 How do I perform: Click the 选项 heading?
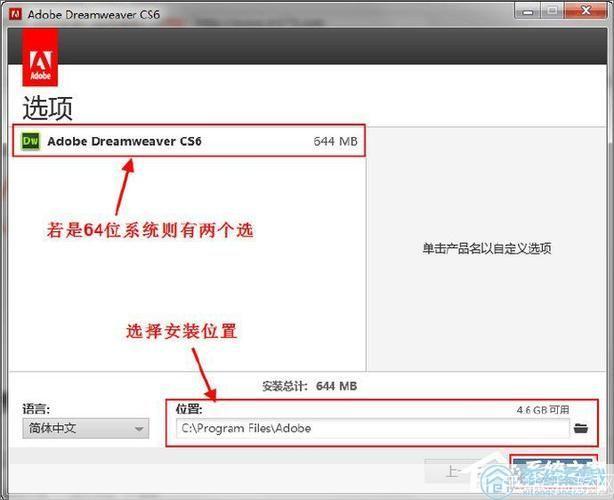(47, 108)
